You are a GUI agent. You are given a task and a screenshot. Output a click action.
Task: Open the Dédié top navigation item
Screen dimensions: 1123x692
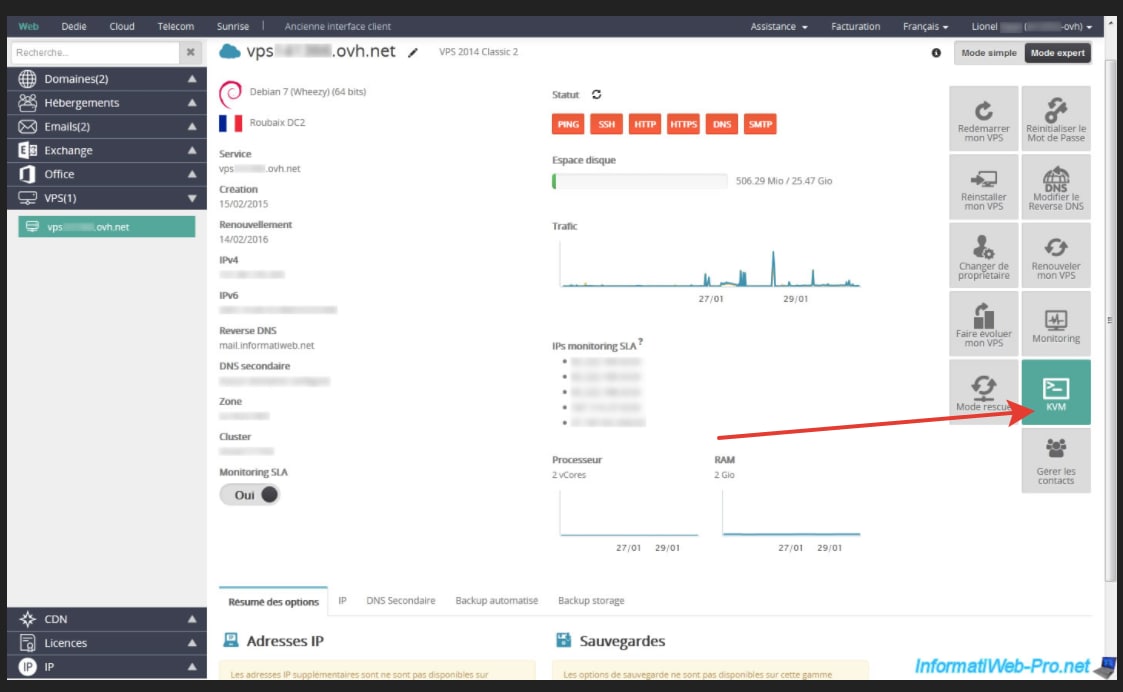pos(74,27)
